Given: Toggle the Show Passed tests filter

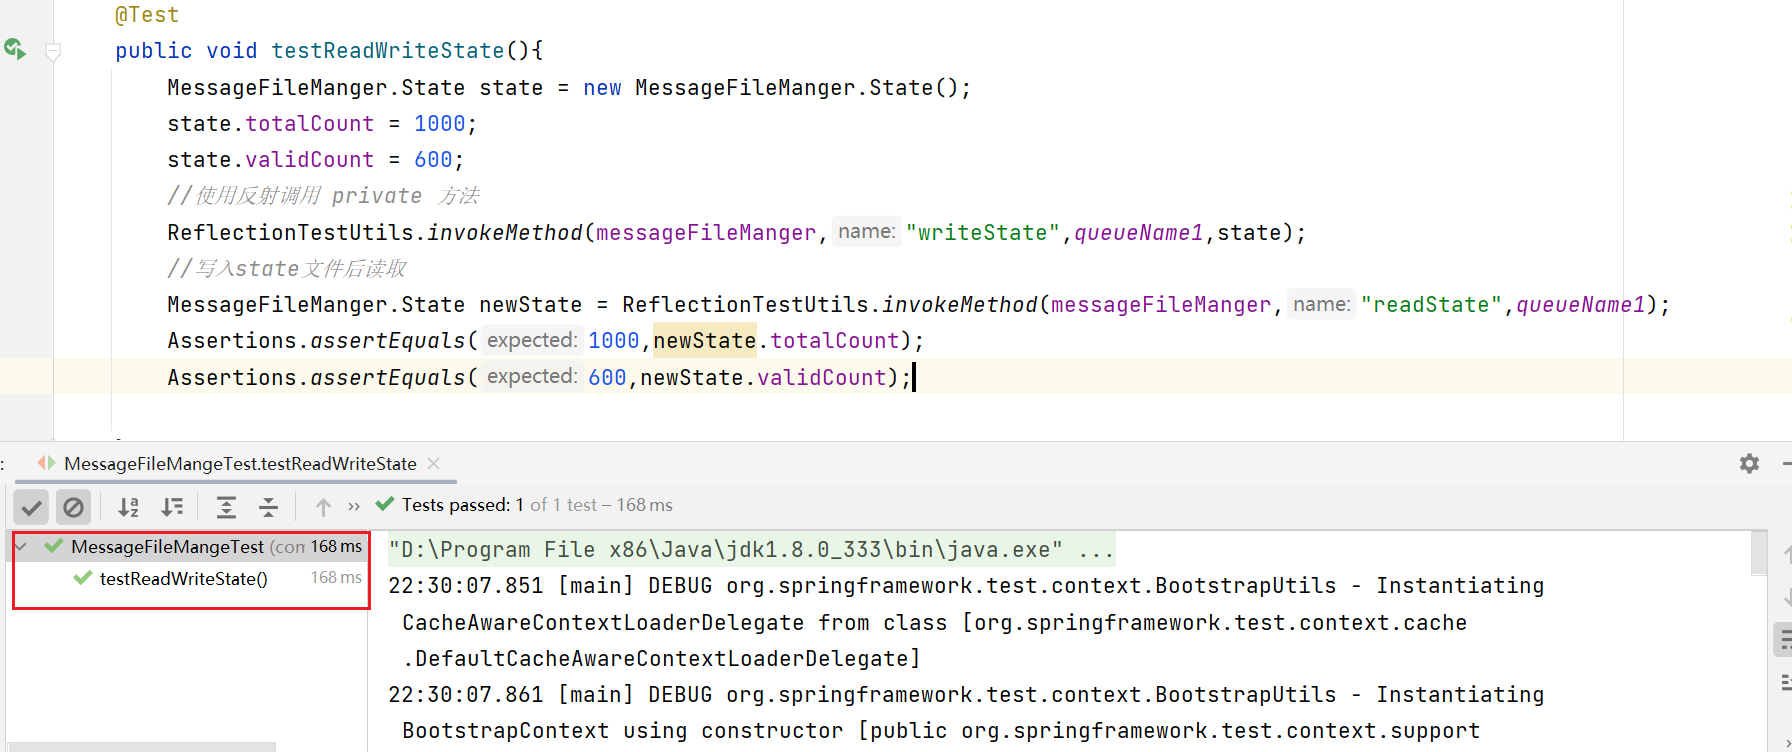Looking at the screenshot, I should coord(32,507).
